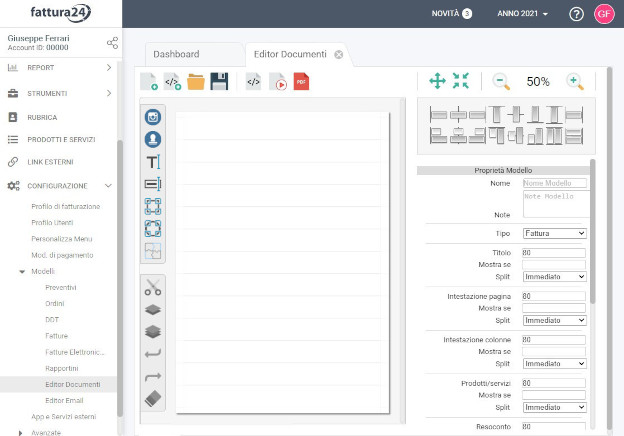Zoom out of the document canvas

[x=501, y=82]
